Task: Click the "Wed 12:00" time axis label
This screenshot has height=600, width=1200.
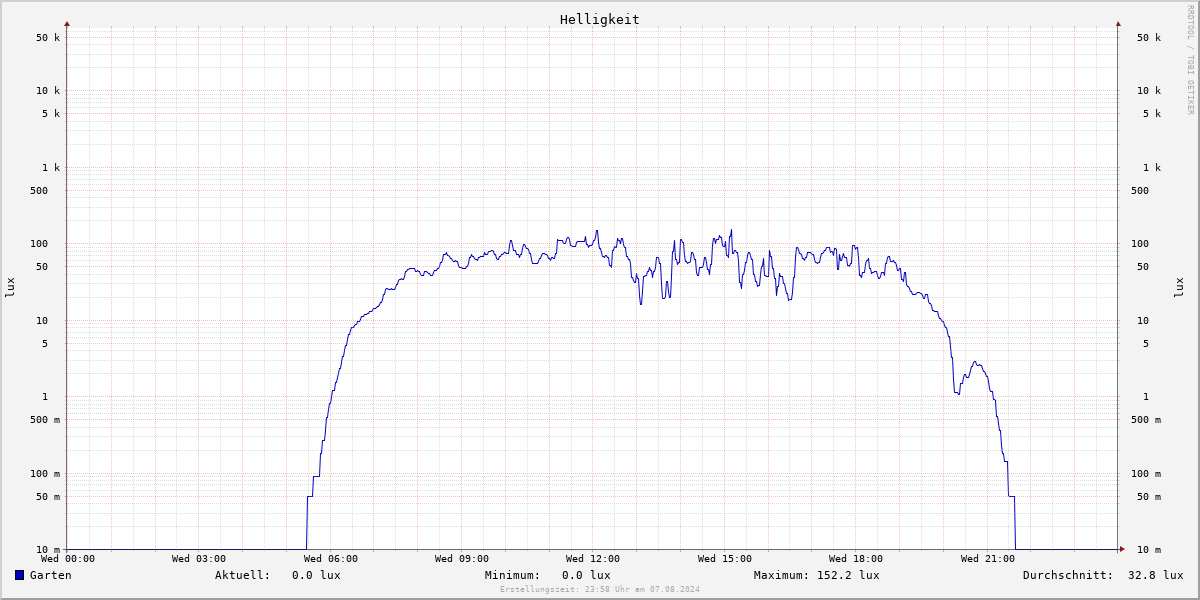Action: [x=593, y=559]
